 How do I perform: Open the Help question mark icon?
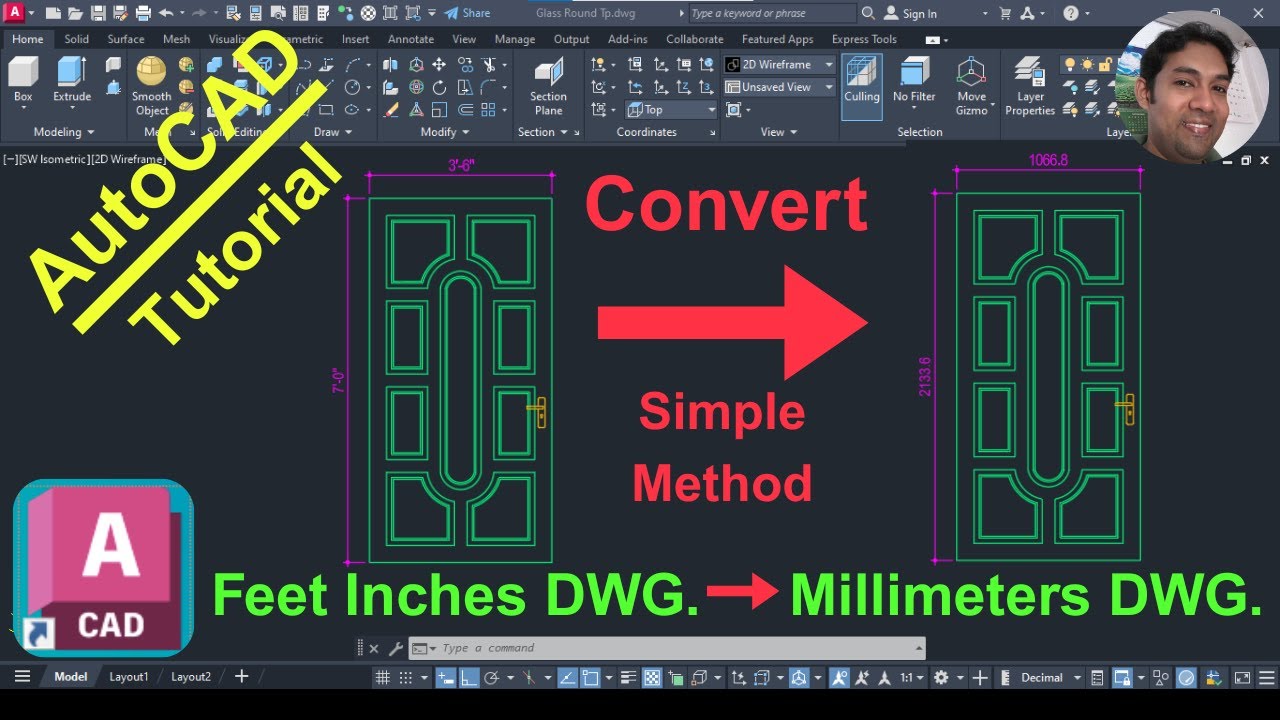pos(1070,13)
